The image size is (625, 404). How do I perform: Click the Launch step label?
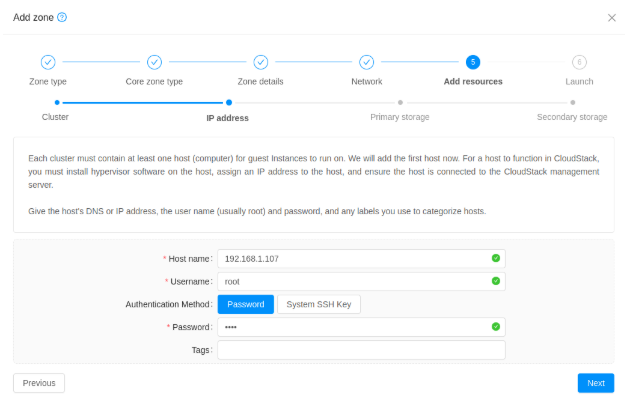tap(579, 82)
